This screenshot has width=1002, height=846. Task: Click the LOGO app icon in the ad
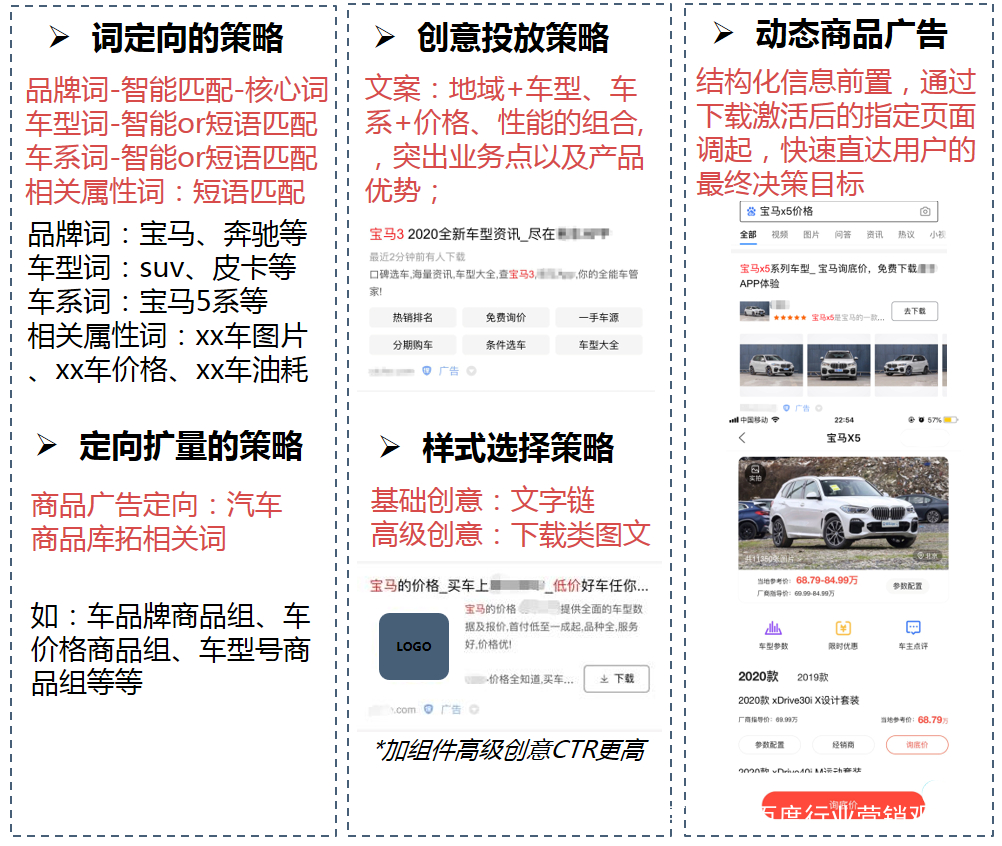(x=414, y=647)
